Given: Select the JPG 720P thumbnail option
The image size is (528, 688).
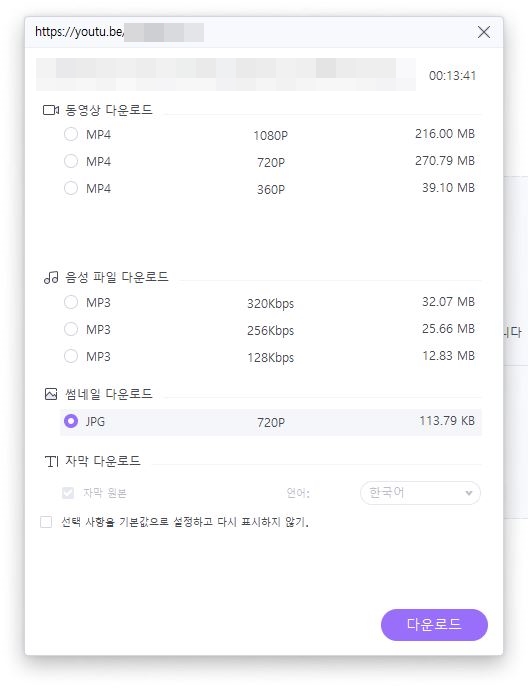Looking at the screenshot, I should (x=71, y=421).
